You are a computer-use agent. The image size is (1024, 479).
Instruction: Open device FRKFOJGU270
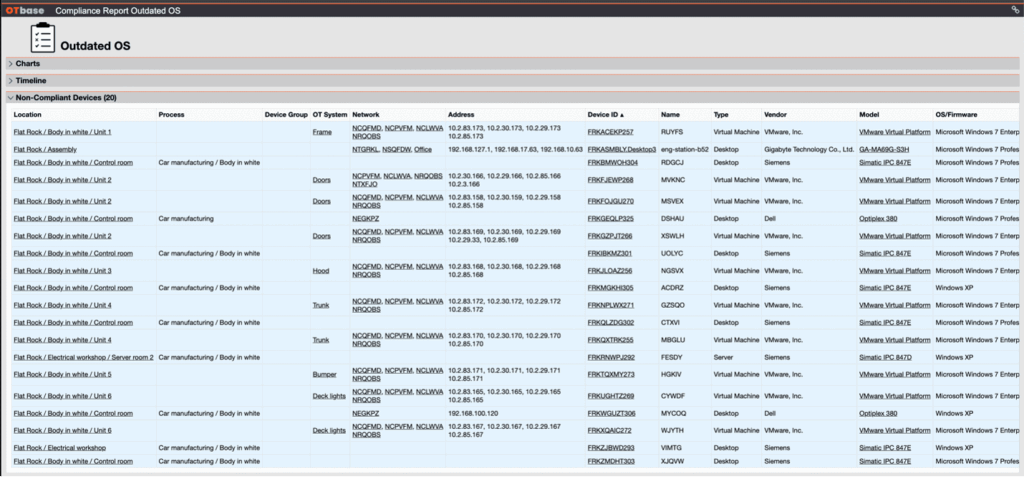click(x=611, y=201)
